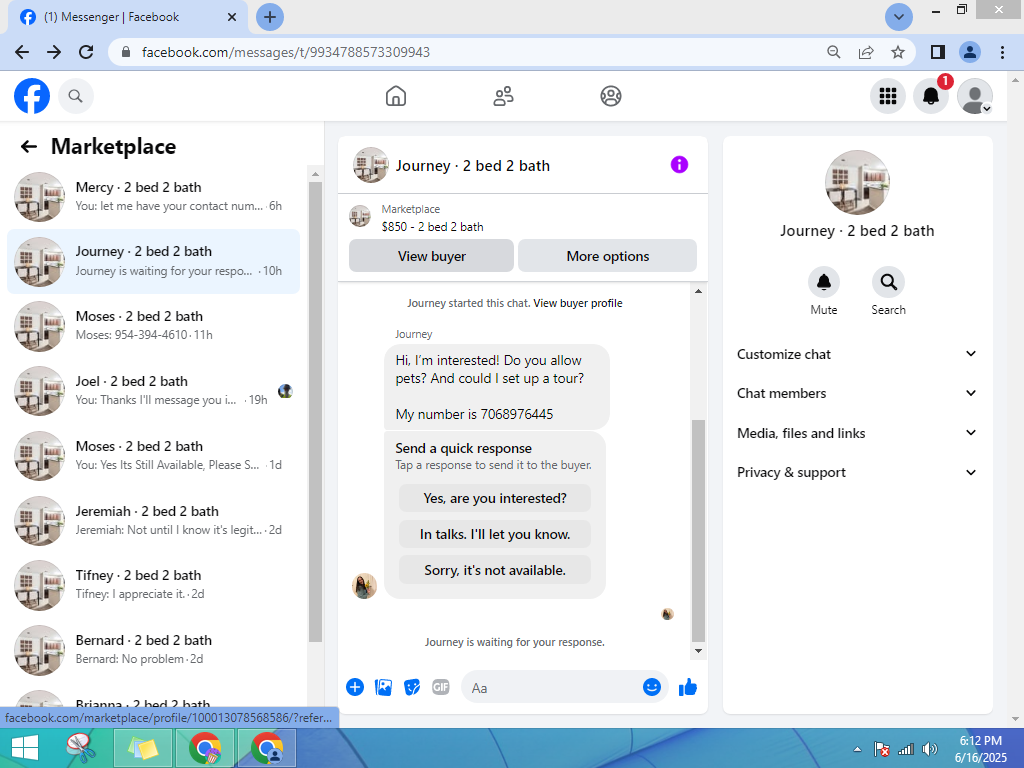
Task: Open the Facebook logo home link
Action: tap(32, 96)
